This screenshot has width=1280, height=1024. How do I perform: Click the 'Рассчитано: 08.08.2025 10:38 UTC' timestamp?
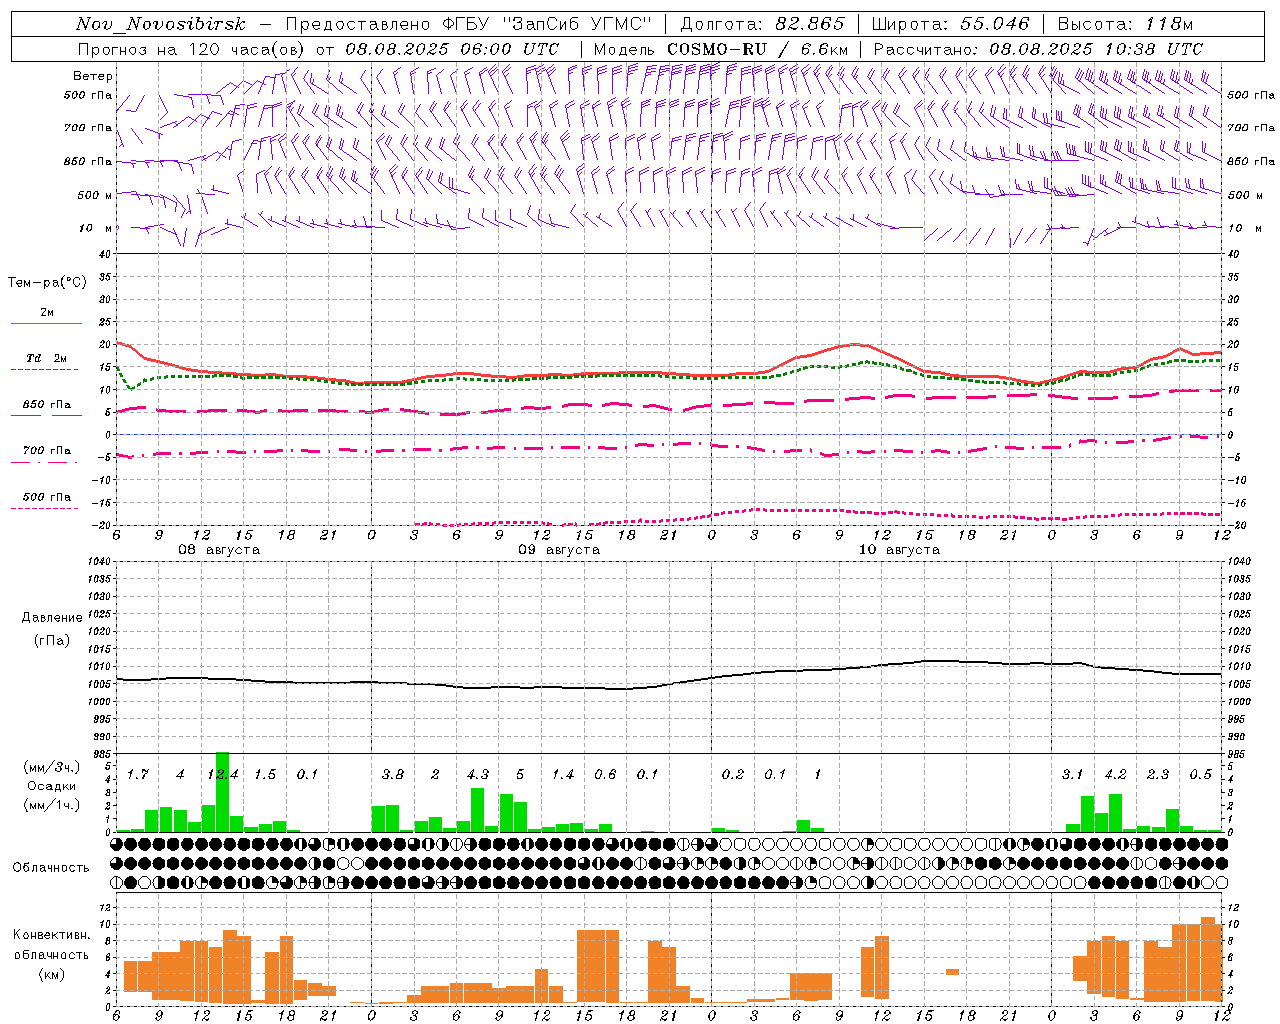1038,49
